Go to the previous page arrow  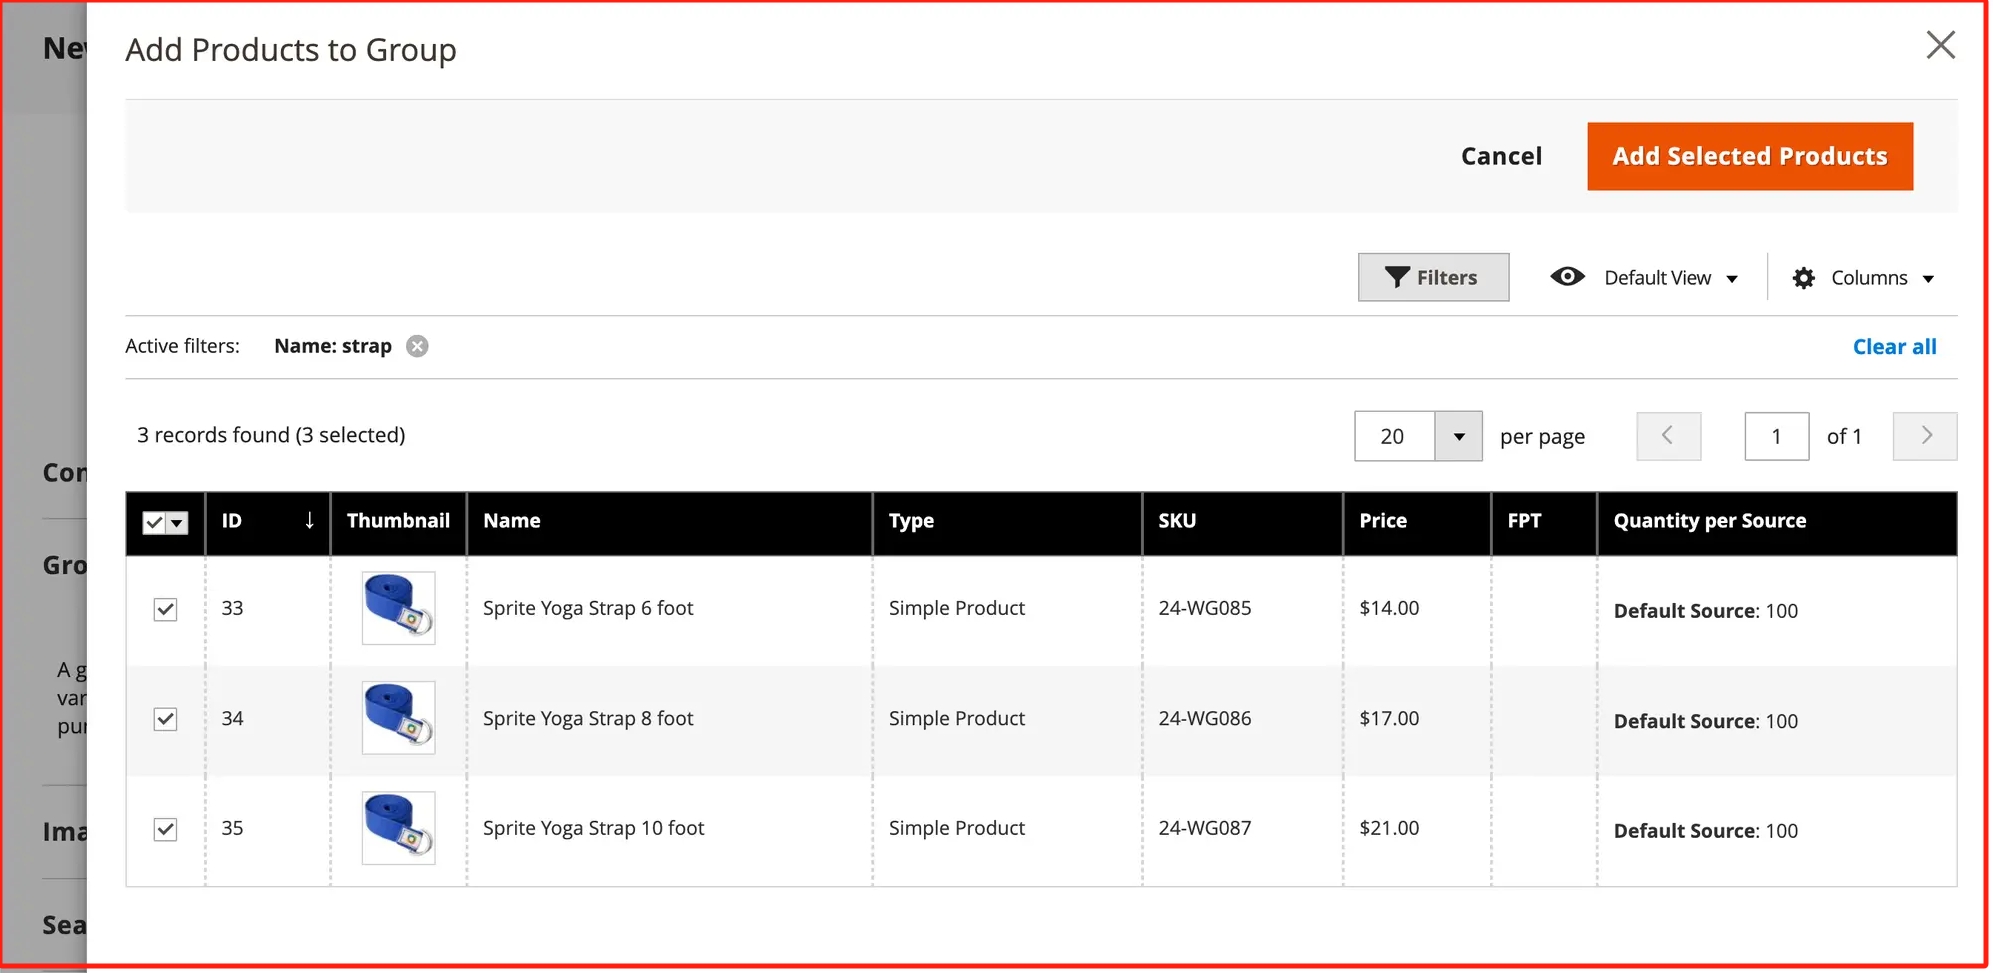click(x=1668, y=436)
